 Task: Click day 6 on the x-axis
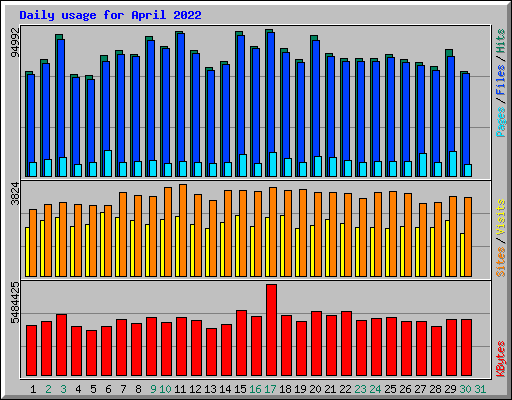[x=108, y=389]
